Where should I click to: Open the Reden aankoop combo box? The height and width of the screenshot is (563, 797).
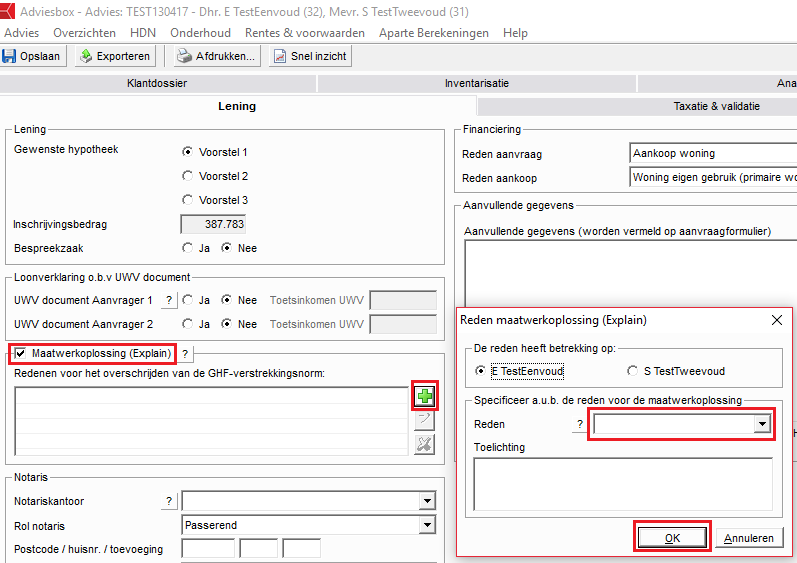(x=713, y=177)
